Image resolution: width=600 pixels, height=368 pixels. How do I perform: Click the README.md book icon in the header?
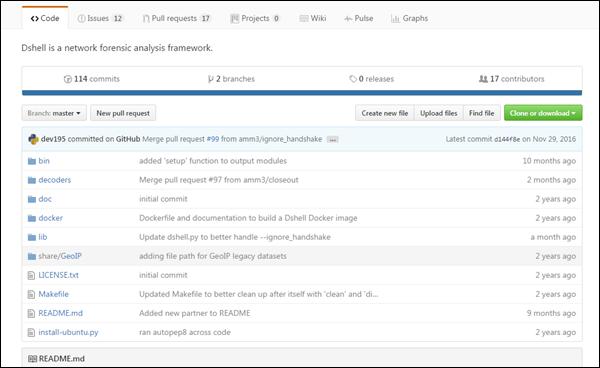tap(33, 359)
